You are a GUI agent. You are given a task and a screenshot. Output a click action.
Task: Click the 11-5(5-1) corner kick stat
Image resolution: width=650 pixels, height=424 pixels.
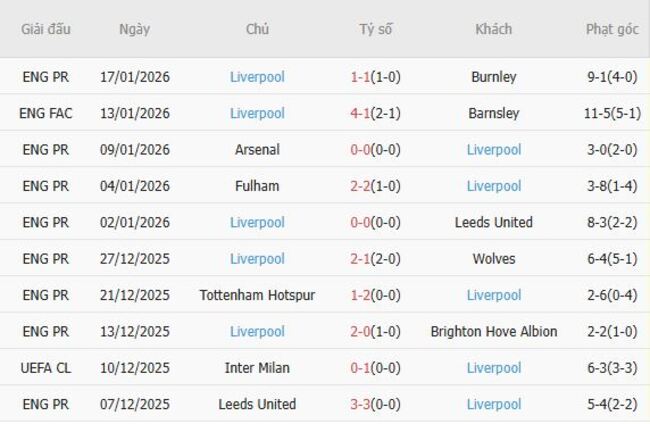pos(612,113)
